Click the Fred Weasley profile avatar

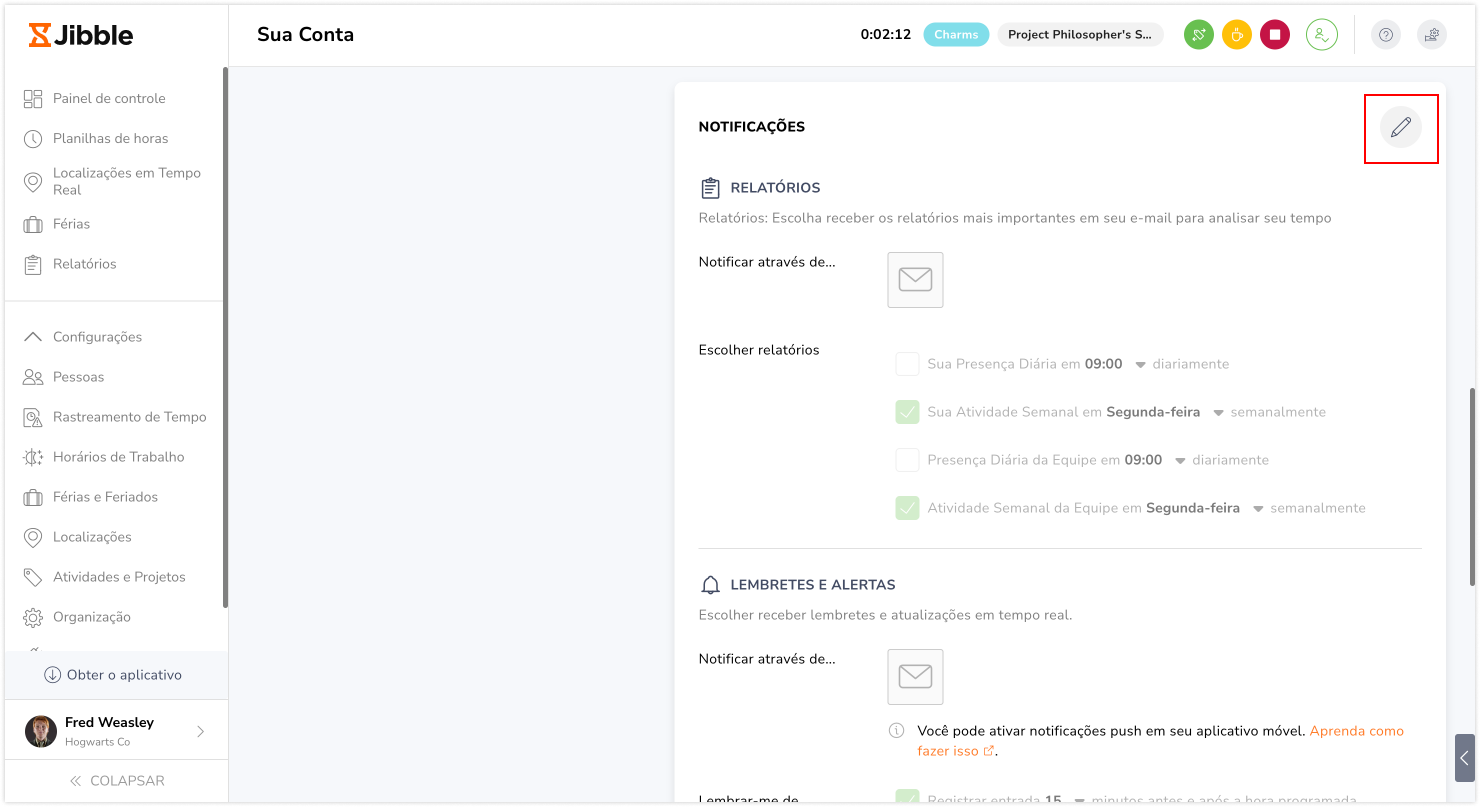(x=41, y=731)
